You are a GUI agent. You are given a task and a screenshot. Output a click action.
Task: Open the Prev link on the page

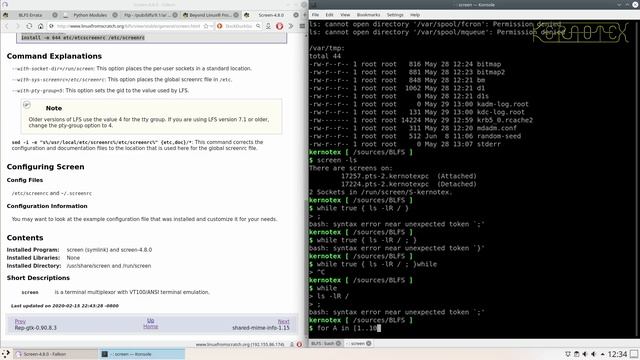(20, 322)
